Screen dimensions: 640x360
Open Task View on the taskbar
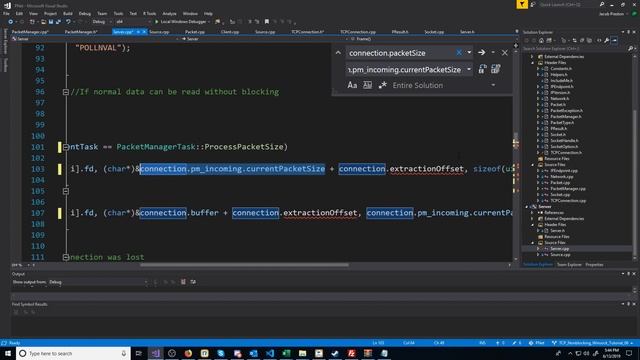click(139, 353)
